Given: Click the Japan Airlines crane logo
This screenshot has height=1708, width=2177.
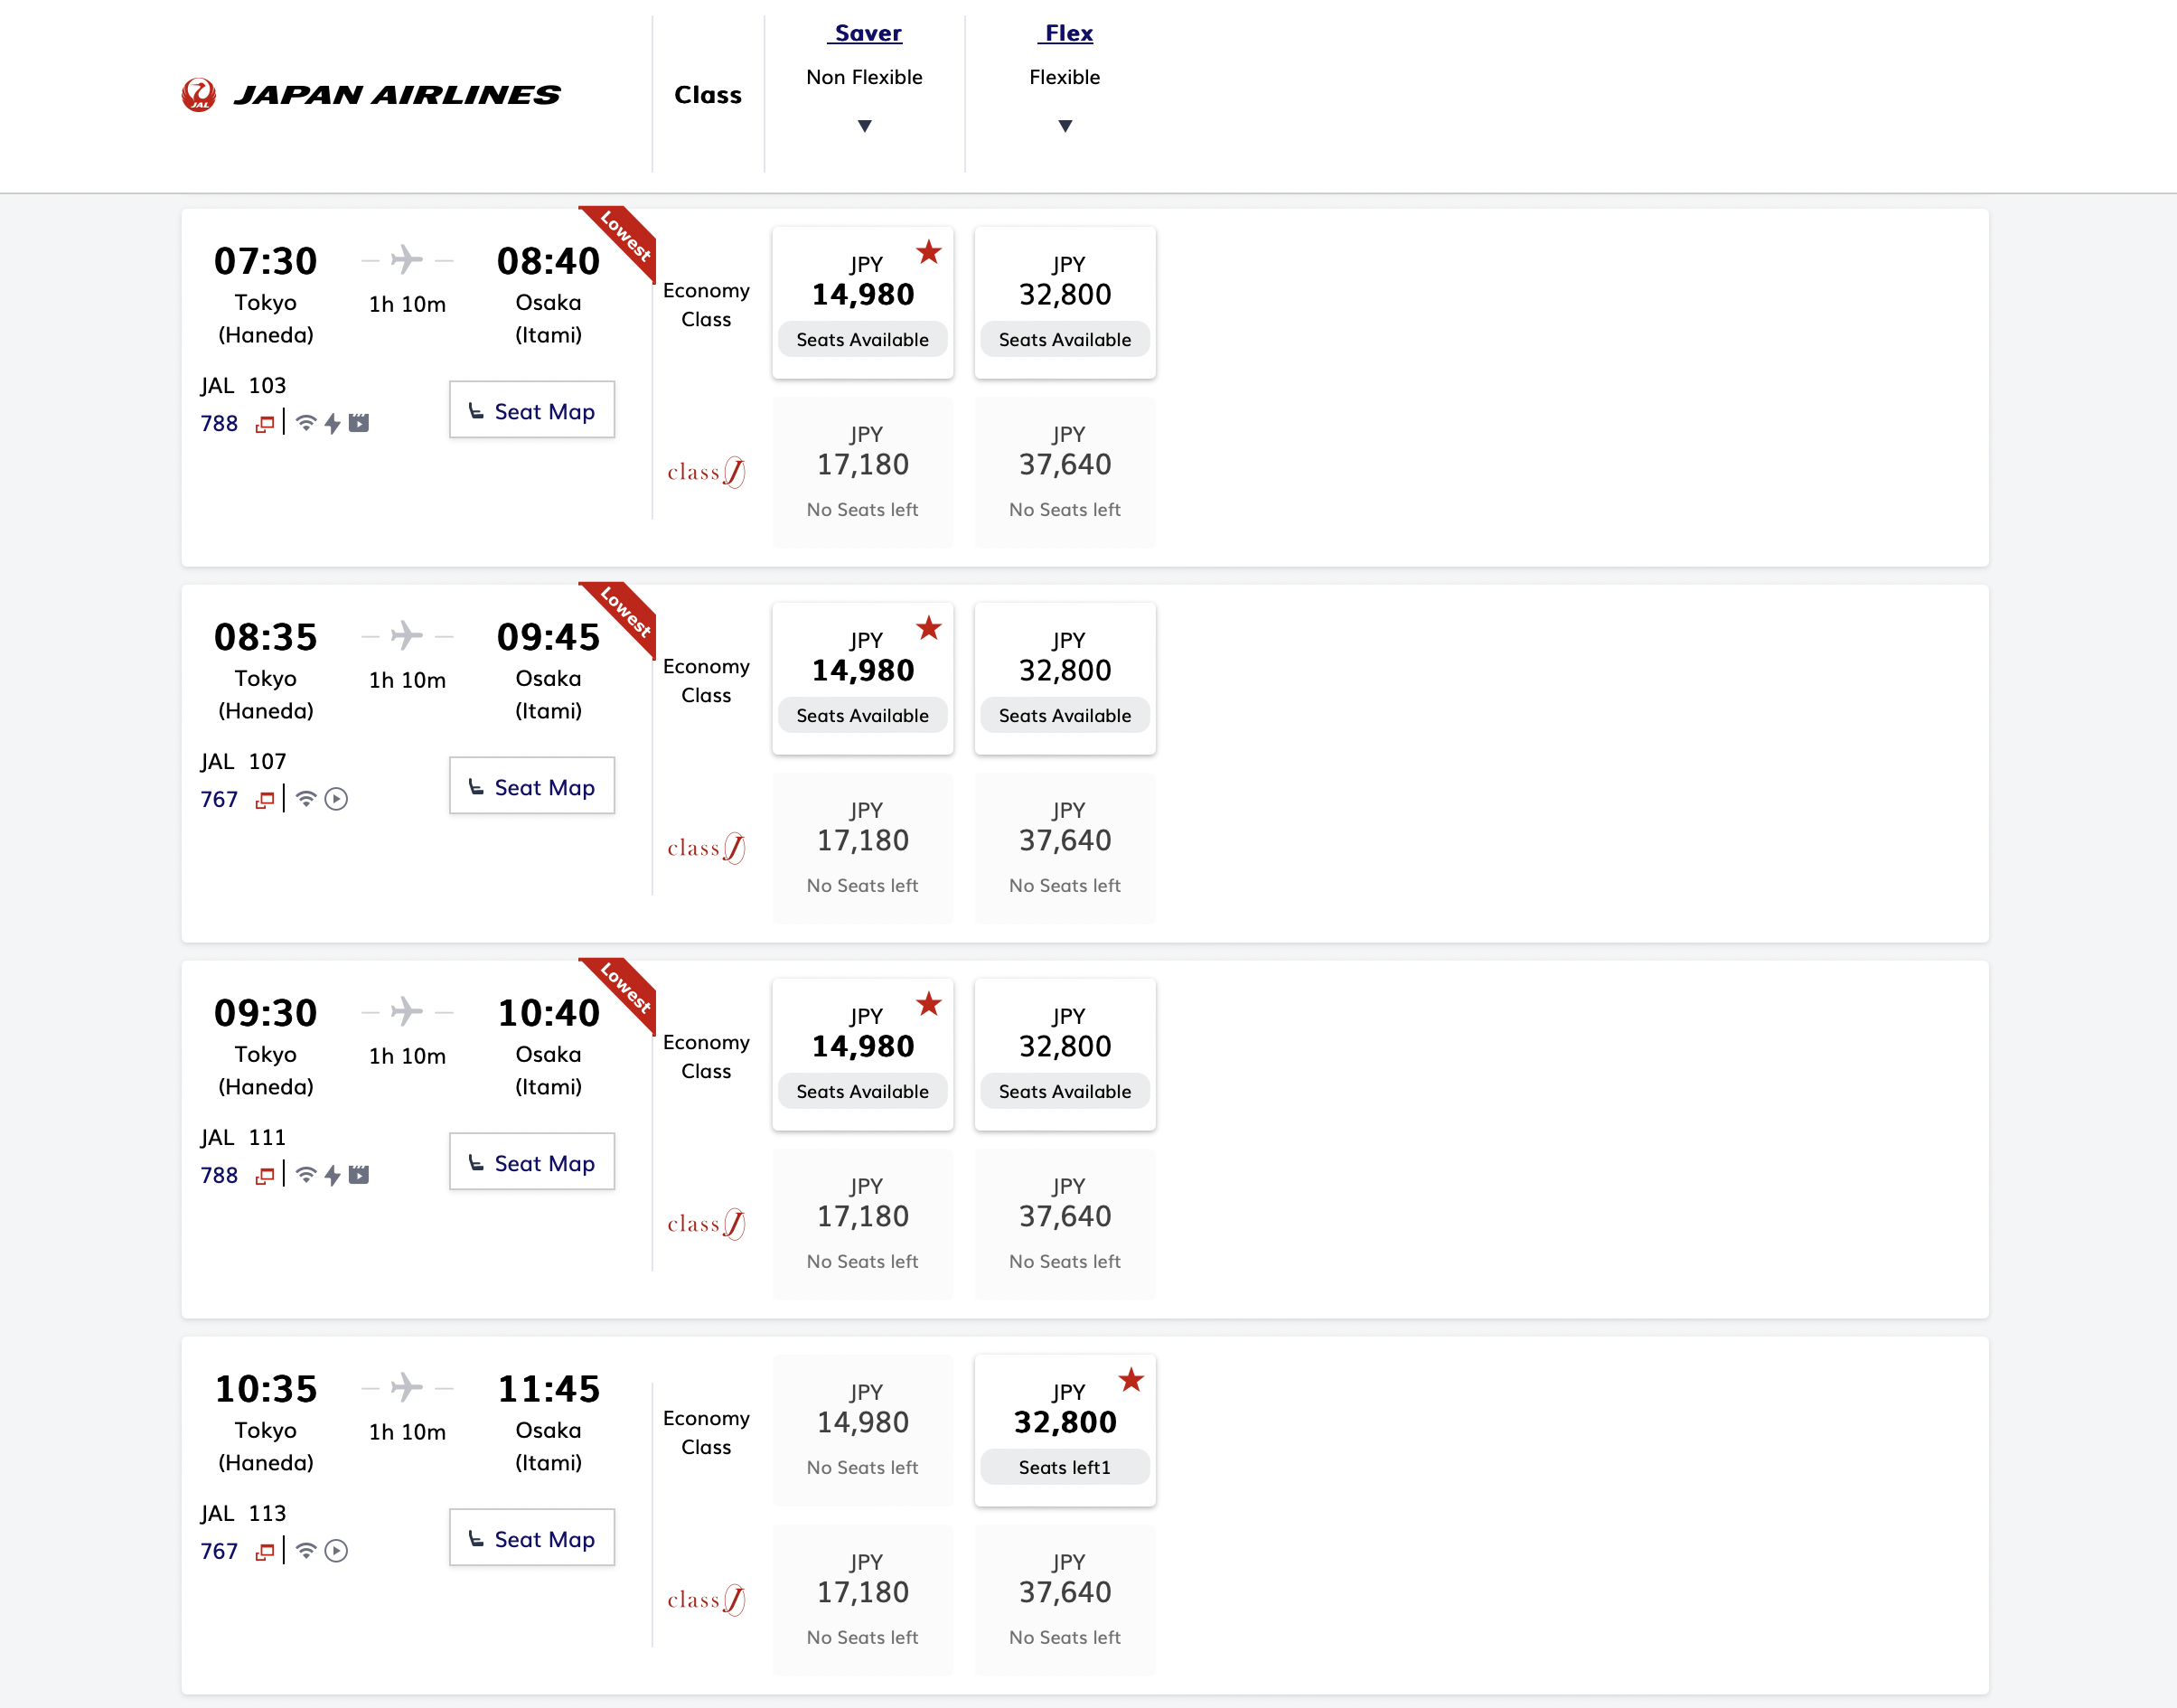Looking at the screenshot, I should [x=199, y=95].
